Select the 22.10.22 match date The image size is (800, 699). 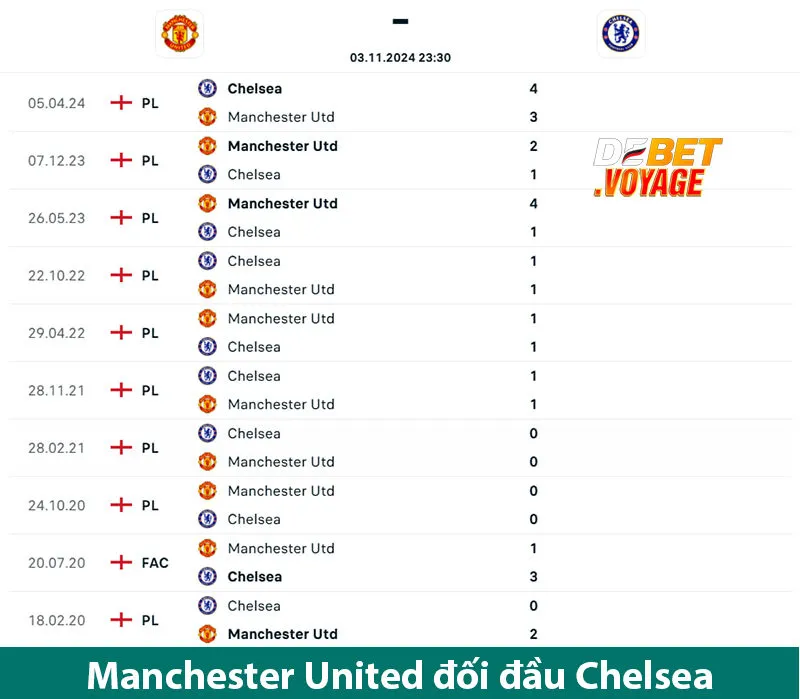[57, 275]
